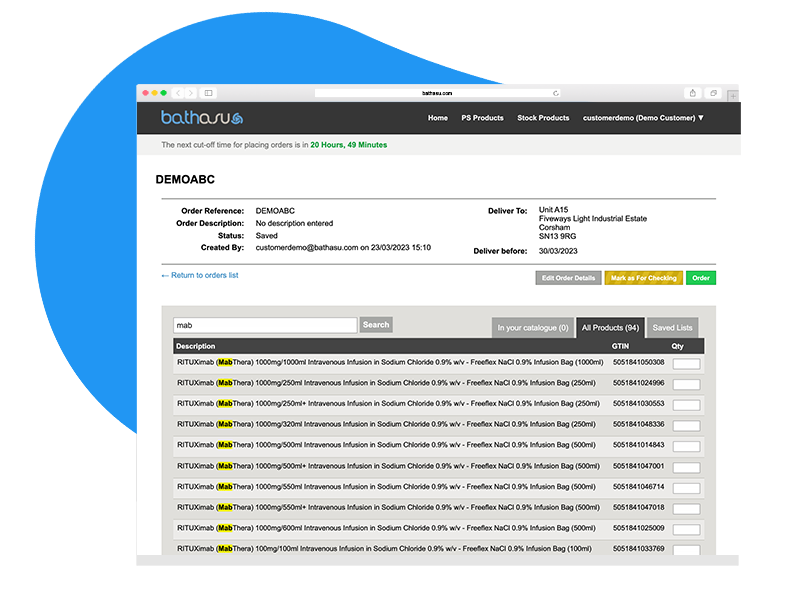800x609 pixels.
Task: Open a new tab with plus icon
Action: (x=733, y=95)
